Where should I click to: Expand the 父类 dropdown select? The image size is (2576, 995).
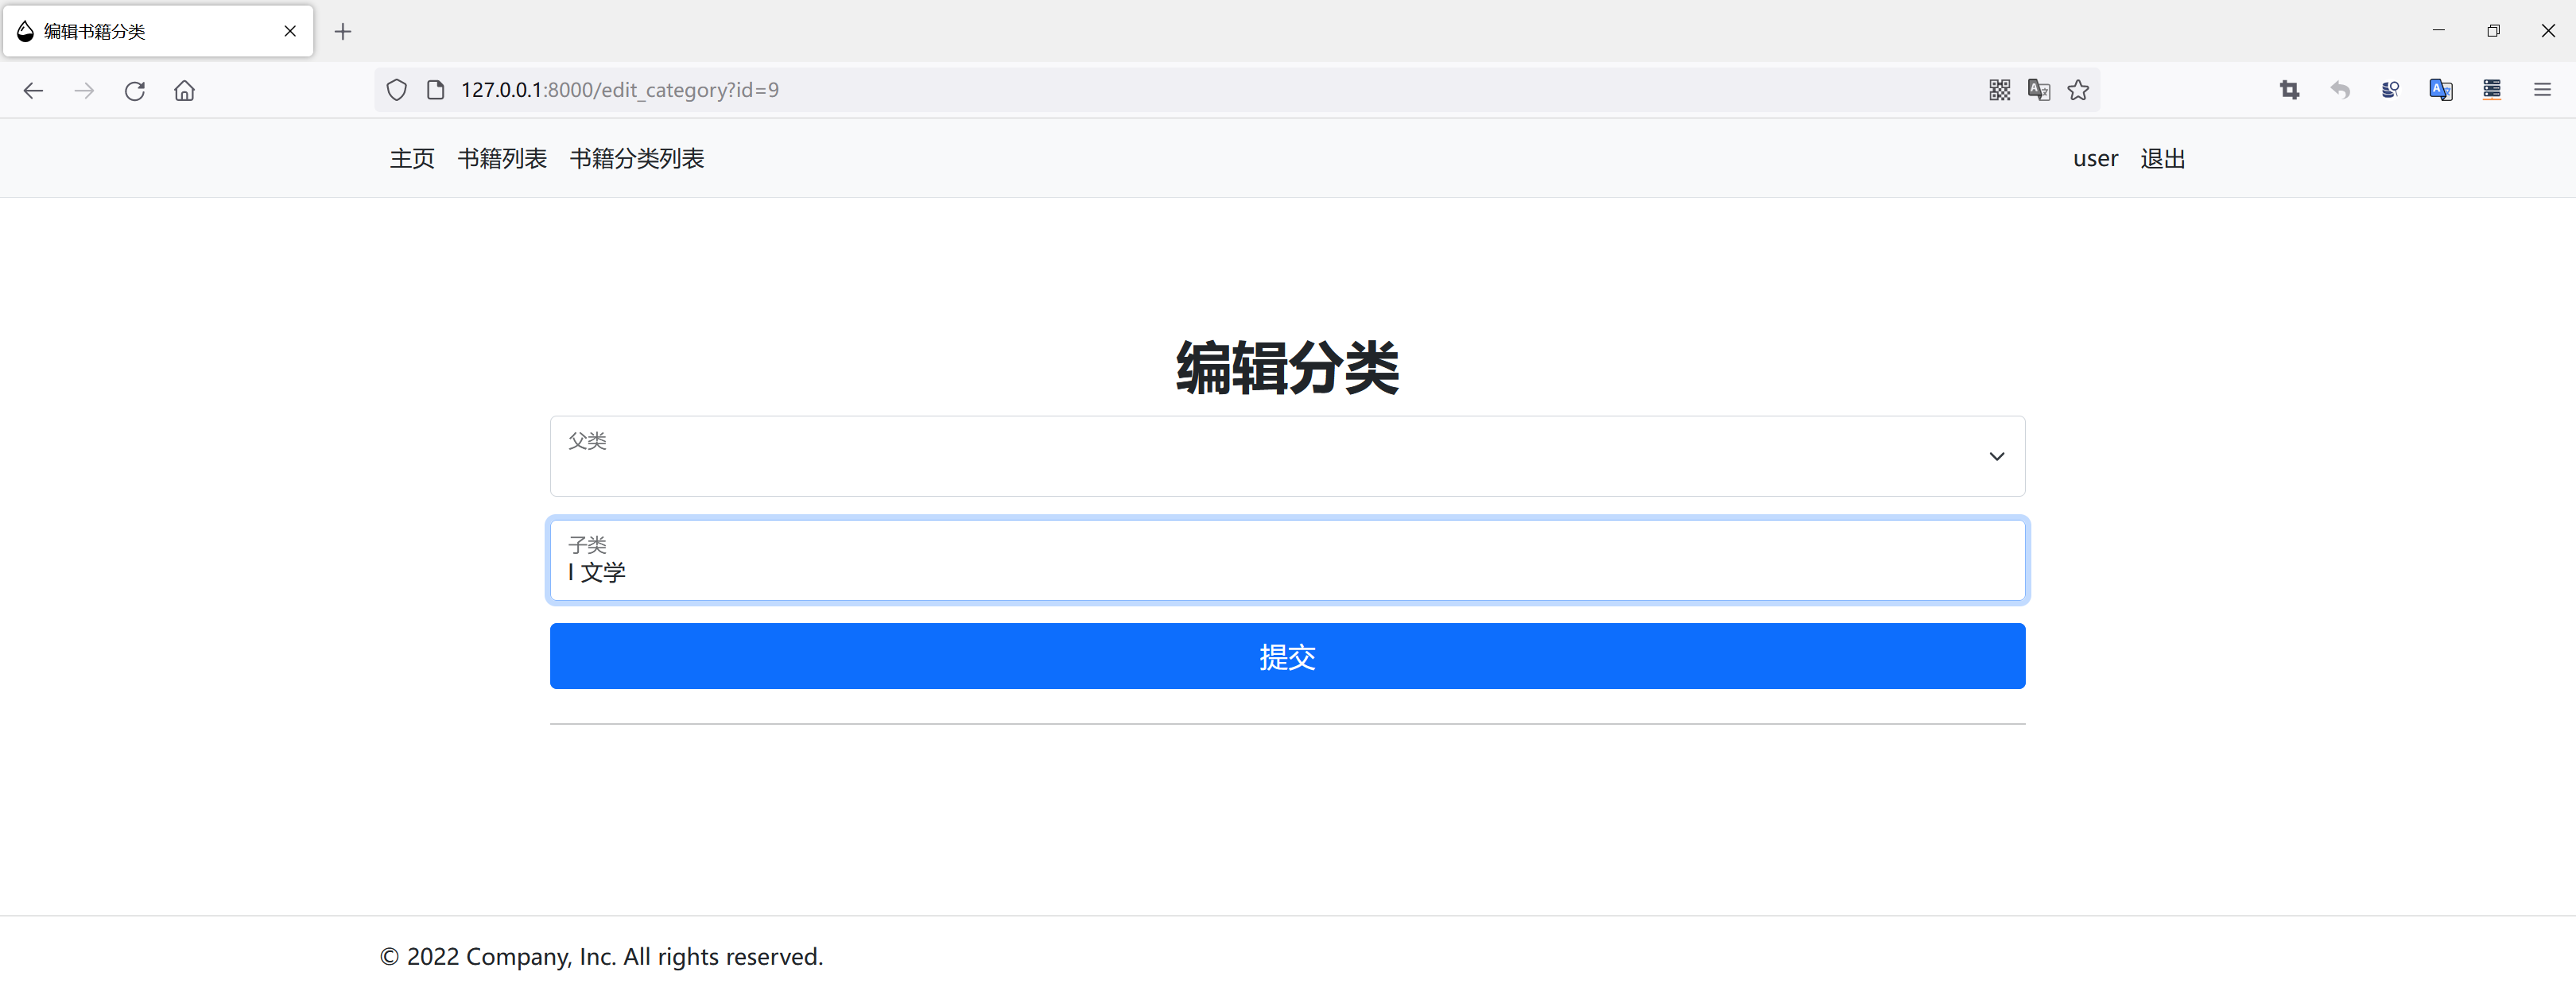coord(1287,456)
